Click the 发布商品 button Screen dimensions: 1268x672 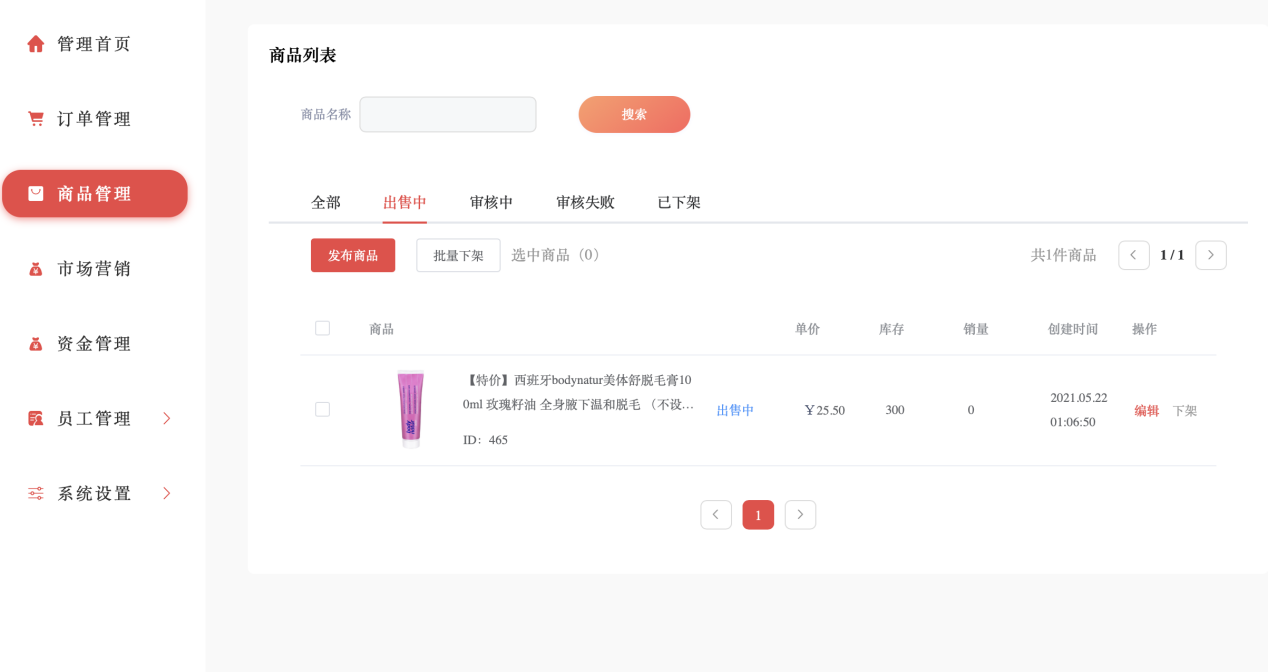point(353,255)
